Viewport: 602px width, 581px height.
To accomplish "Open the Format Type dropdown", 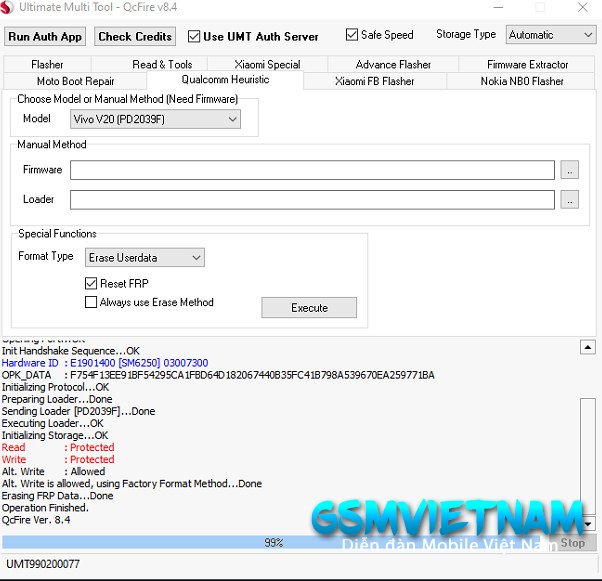I will click(x=145, y=257).
